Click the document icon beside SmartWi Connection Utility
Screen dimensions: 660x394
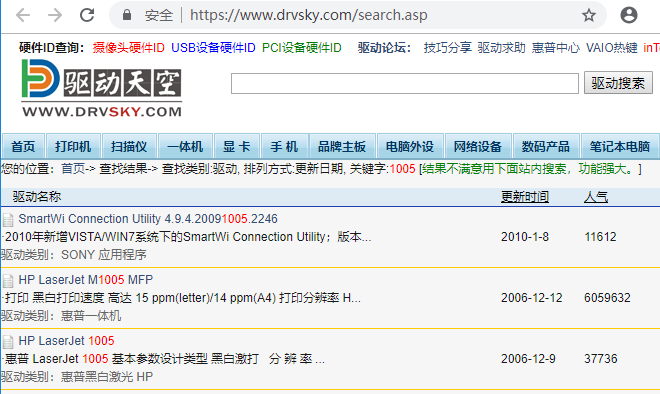coord(8,220)
